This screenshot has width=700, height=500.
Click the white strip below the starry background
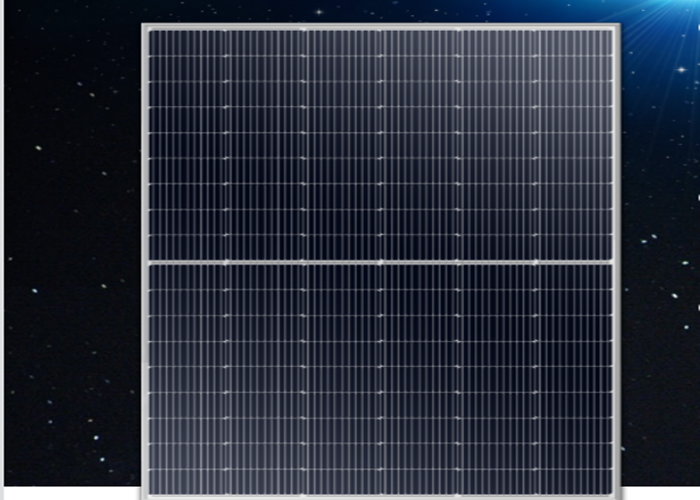pyautogui.click(x=70, y=493)
